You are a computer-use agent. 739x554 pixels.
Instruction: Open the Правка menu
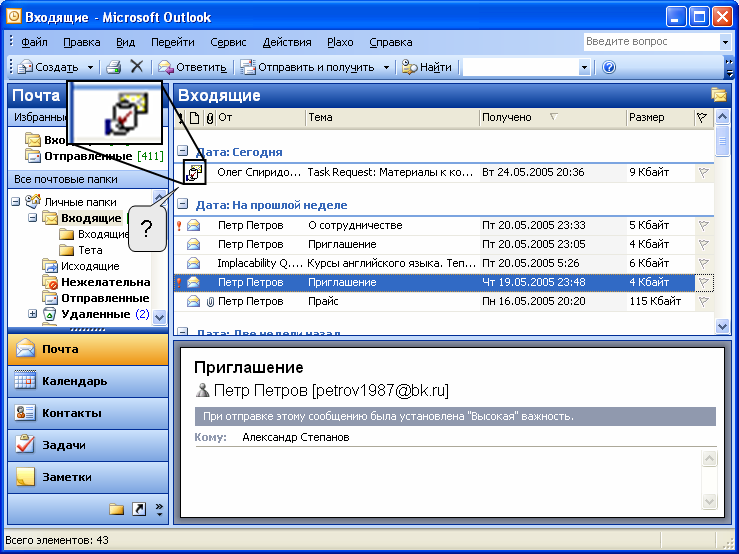(82, 42)
